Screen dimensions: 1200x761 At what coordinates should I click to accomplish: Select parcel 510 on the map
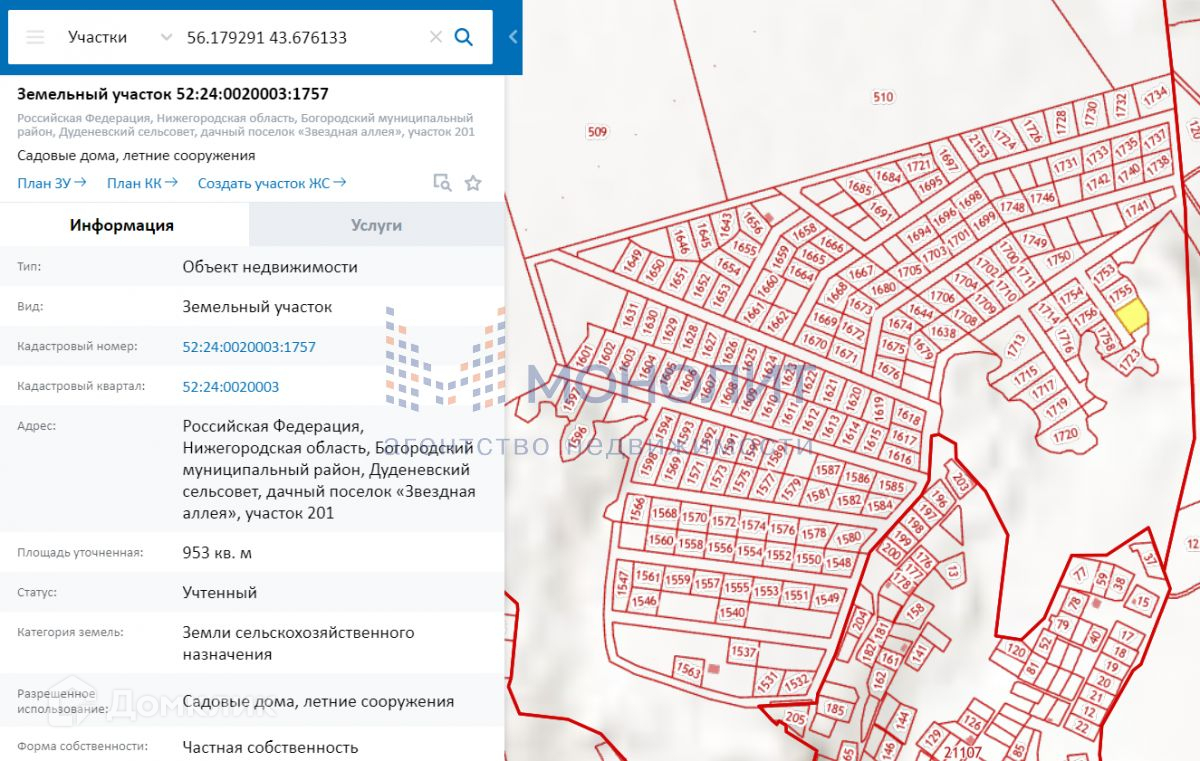883,97
